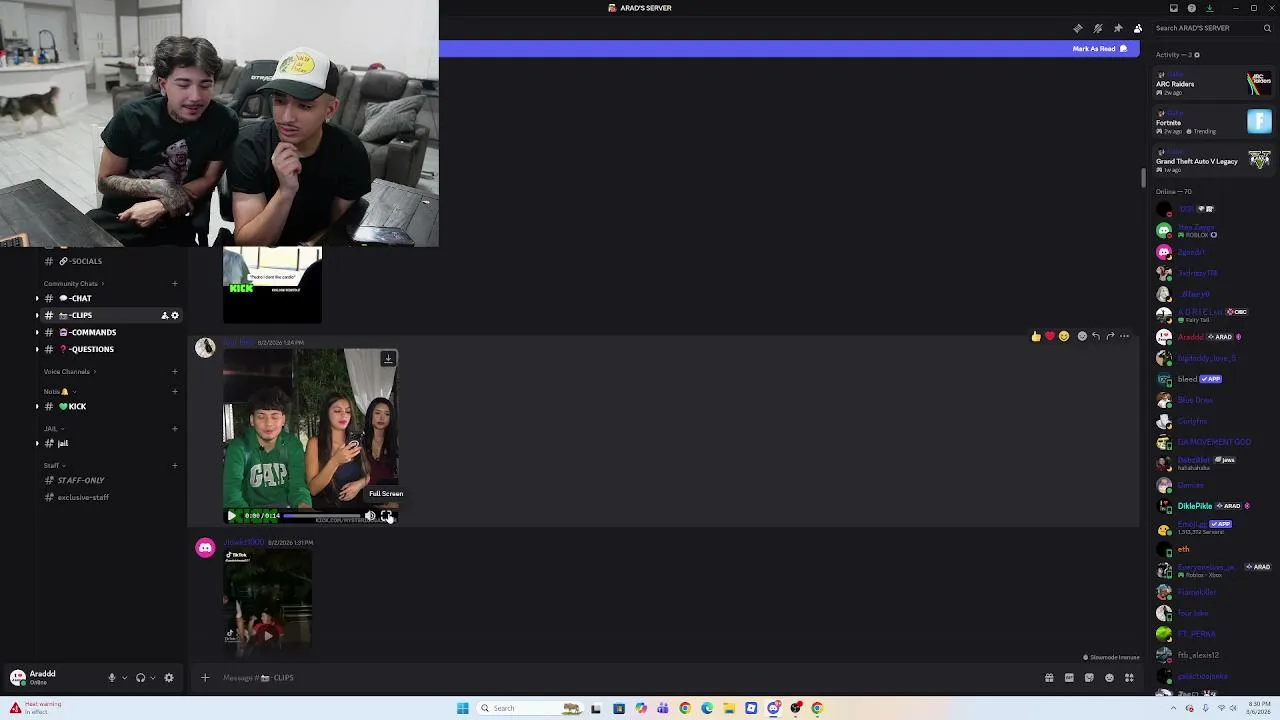Click Mark As Read
This screenshot has width=1280, height=720.
(1100, 48)
